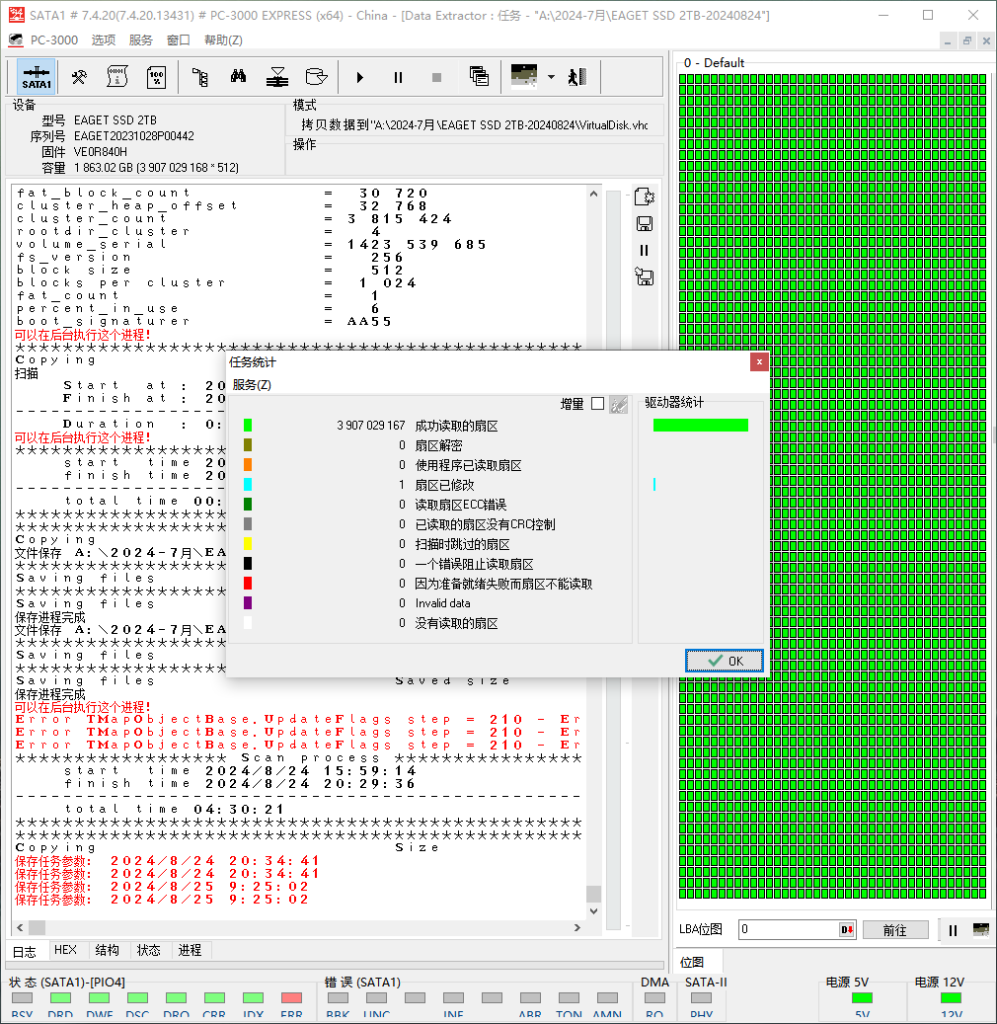The image size is (997, 1024).
Task: Click the 3 907 029 167 sector count value
Action: point(371,426)
